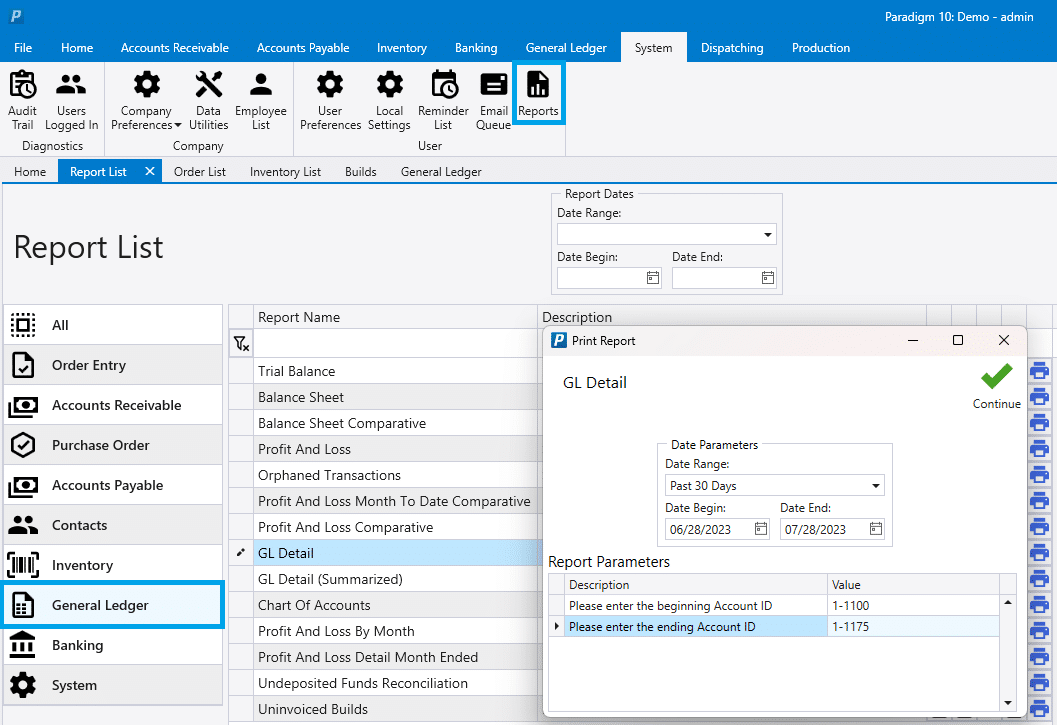Clear the report name filter icon
1057x725 pixels.
click(x=241, y=344)
